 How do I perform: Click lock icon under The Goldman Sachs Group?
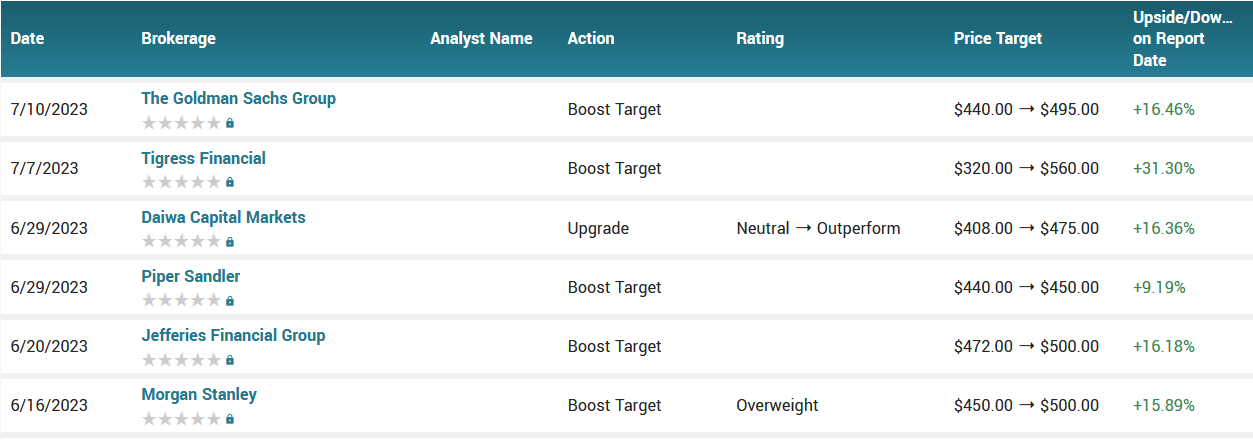click(x=230, y=123)
